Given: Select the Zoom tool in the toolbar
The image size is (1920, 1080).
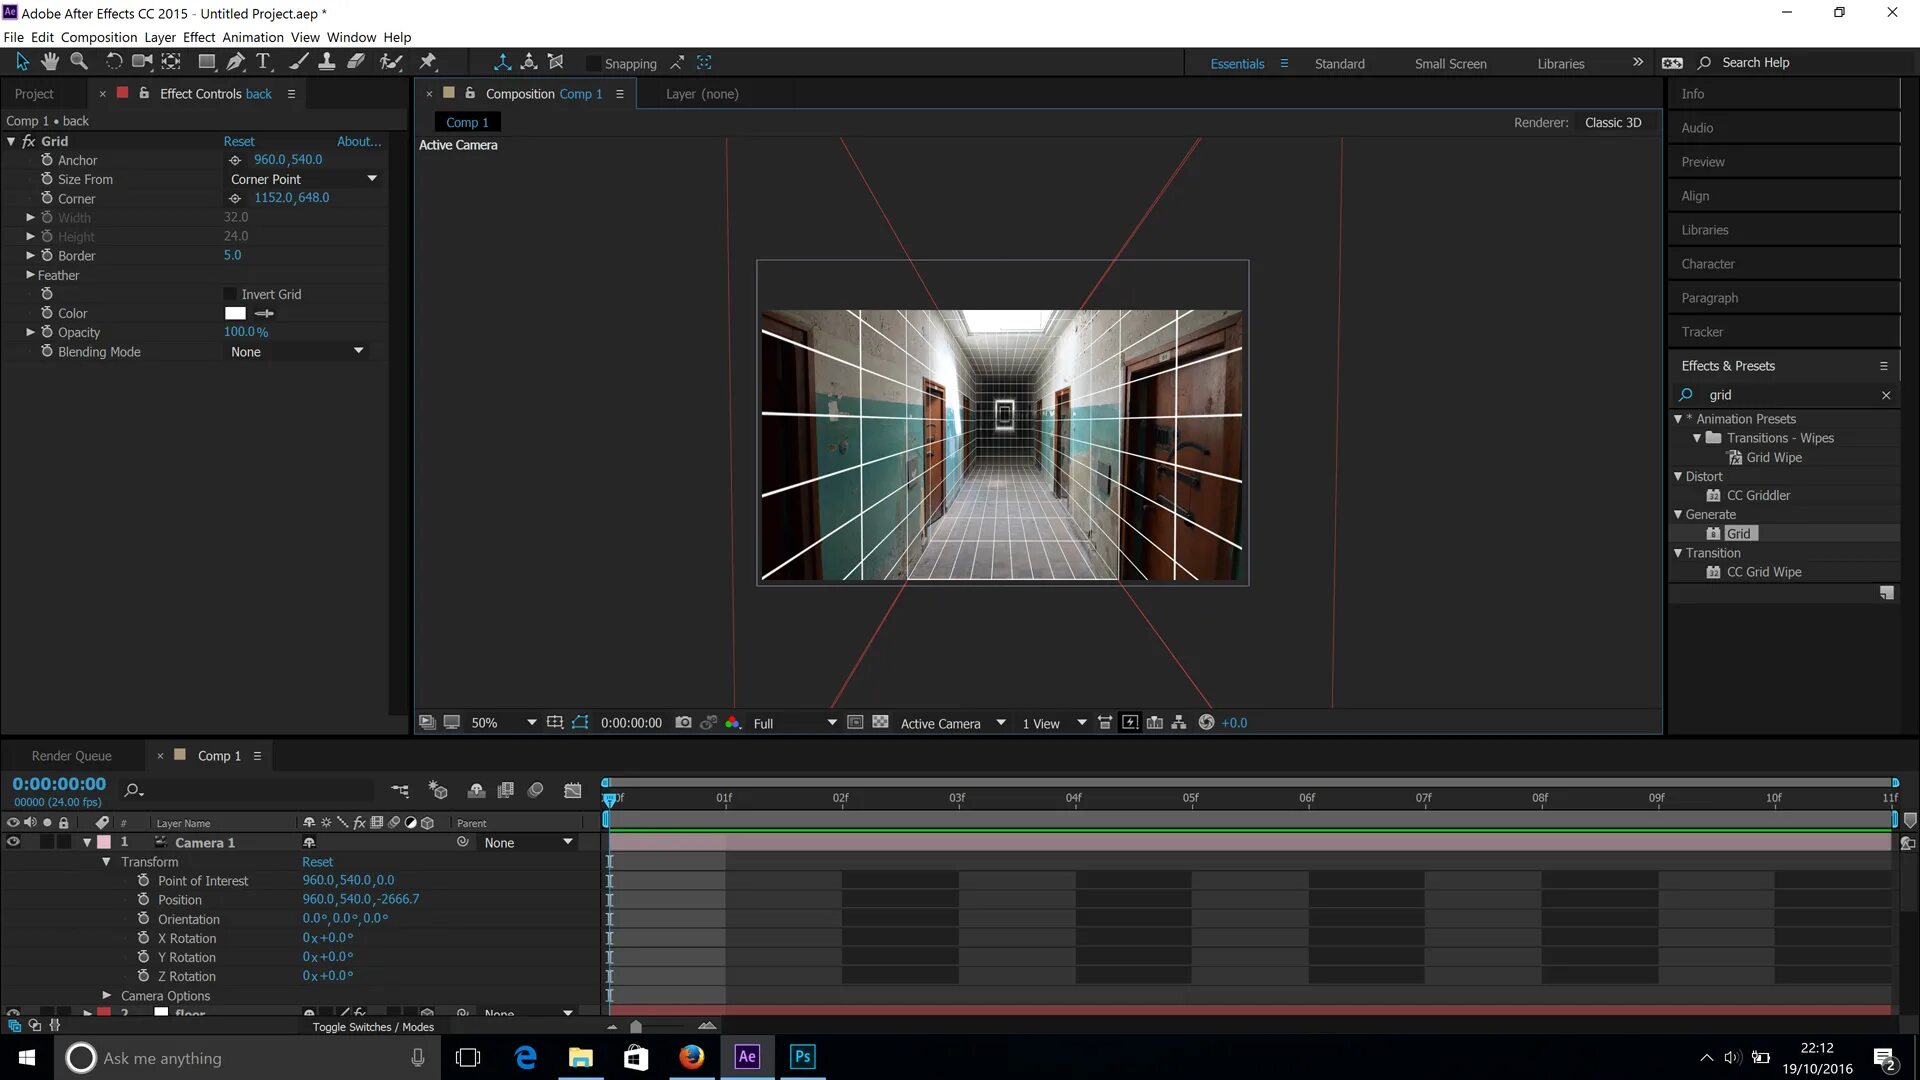Looking at the screenshot, I should pyautogui.click(x=79, y=62).
